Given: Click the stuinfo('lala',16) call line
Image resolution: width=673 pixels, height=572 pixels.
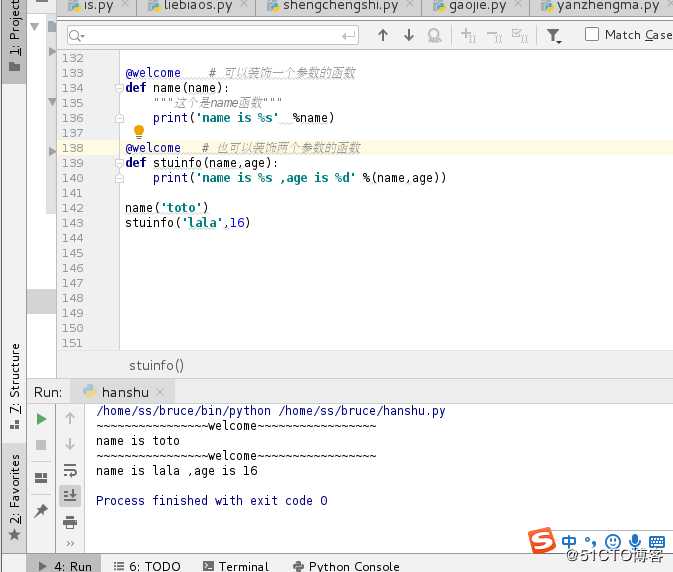Looking at the screenshot, I should coord(188,223).
